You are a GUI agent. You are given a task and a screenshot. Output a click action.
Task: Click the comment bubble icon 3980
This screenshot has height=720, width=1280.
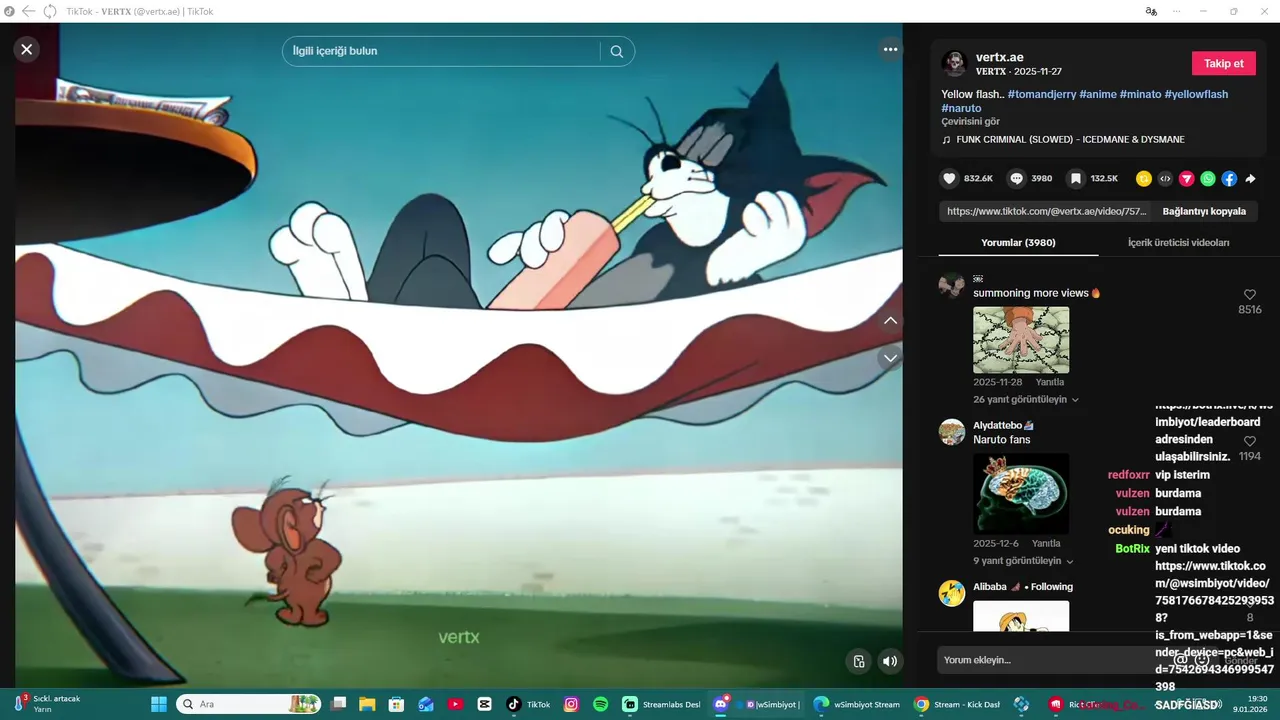(x=1017, y=179)
